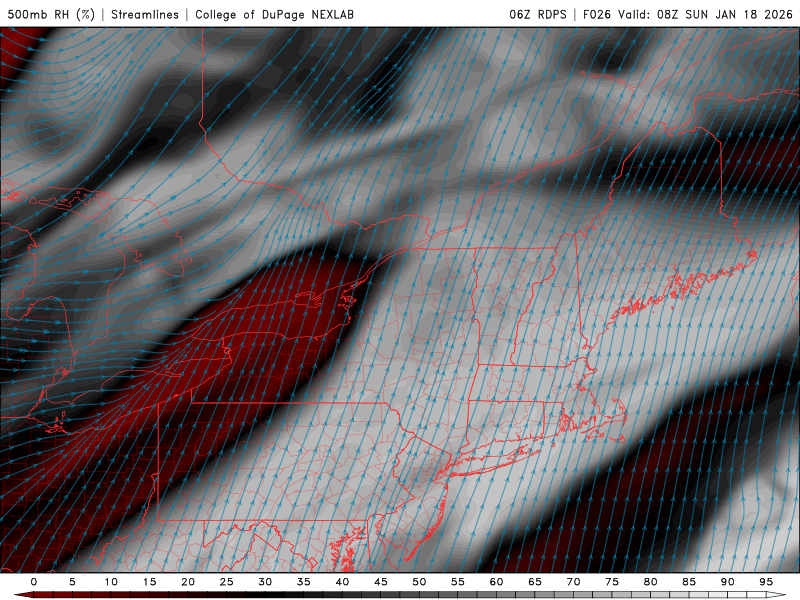Click the '0' value on the color scale

pos(34,582)
